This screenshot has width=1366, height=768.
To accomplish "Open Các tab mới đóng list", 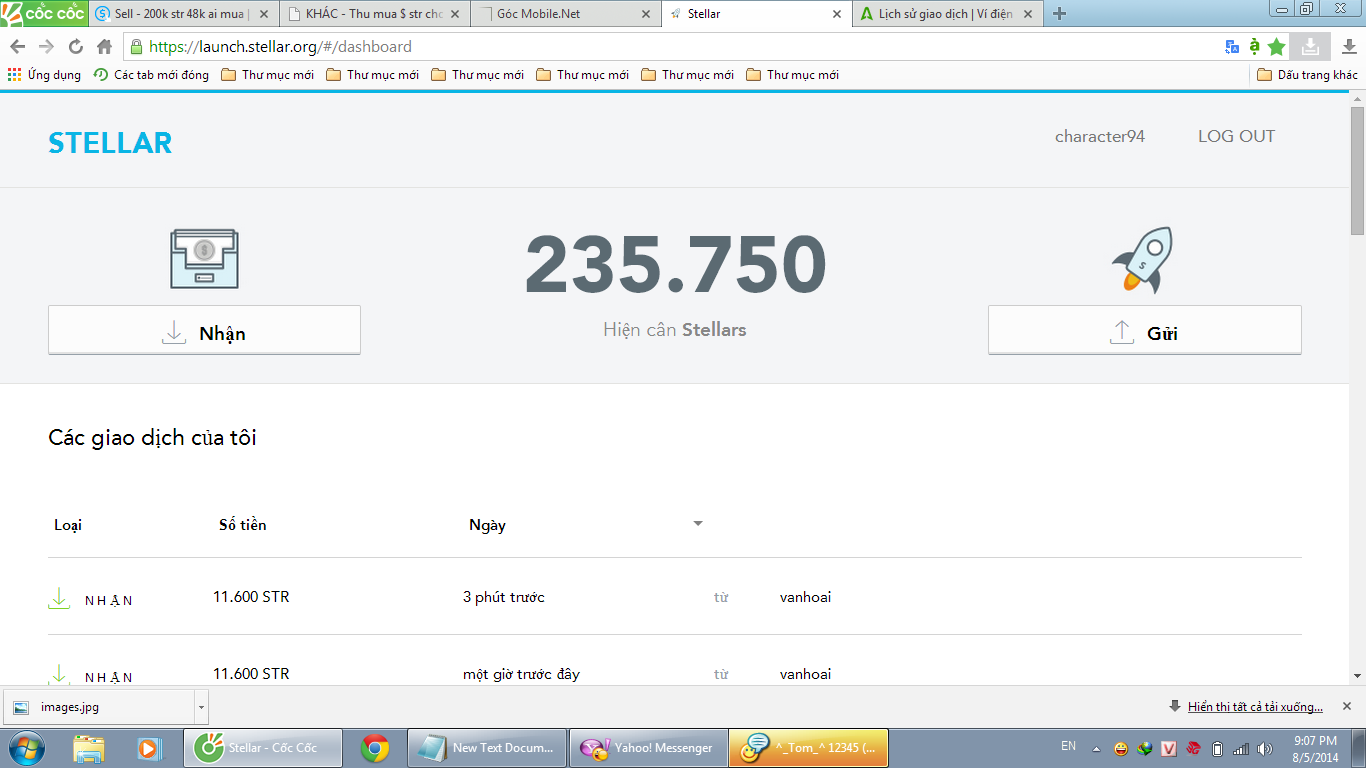I will (x=151, y=75).
